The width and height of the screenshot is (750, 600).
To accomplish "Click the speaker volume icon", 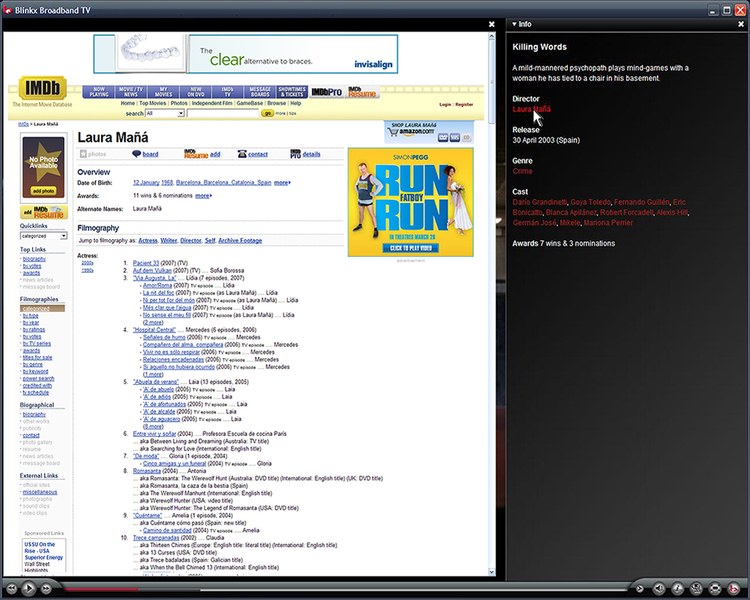I will [659, 588].
